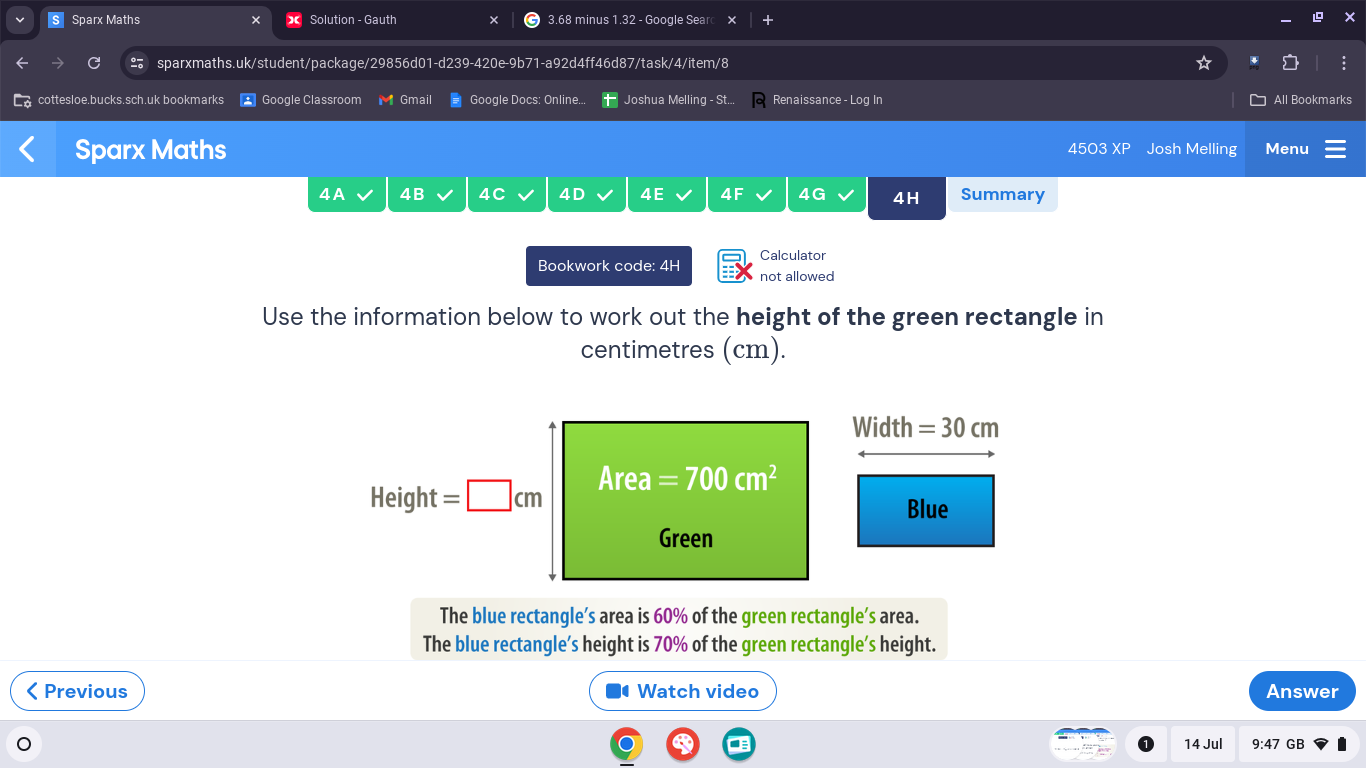Open the teal Screencast app on the shelf
Viewport: 1366px width, 768px height.
[738, 744]
